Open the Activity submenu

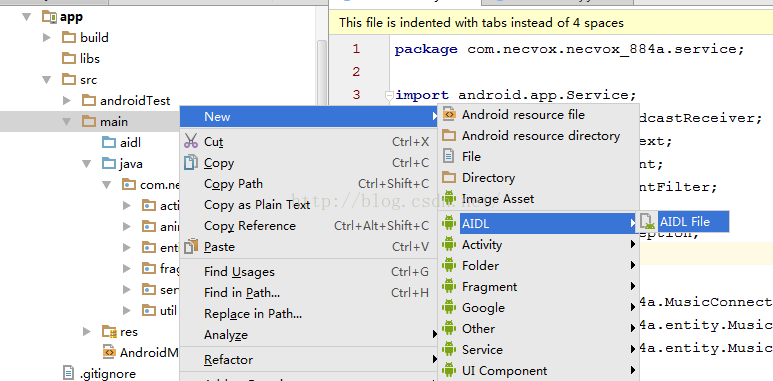tap(538, 244)
